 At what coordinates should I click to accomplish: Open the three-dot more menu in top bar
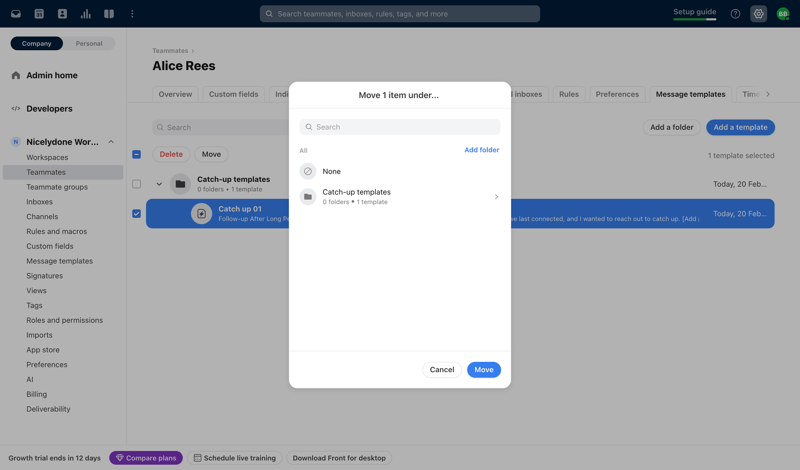[132, 14]
